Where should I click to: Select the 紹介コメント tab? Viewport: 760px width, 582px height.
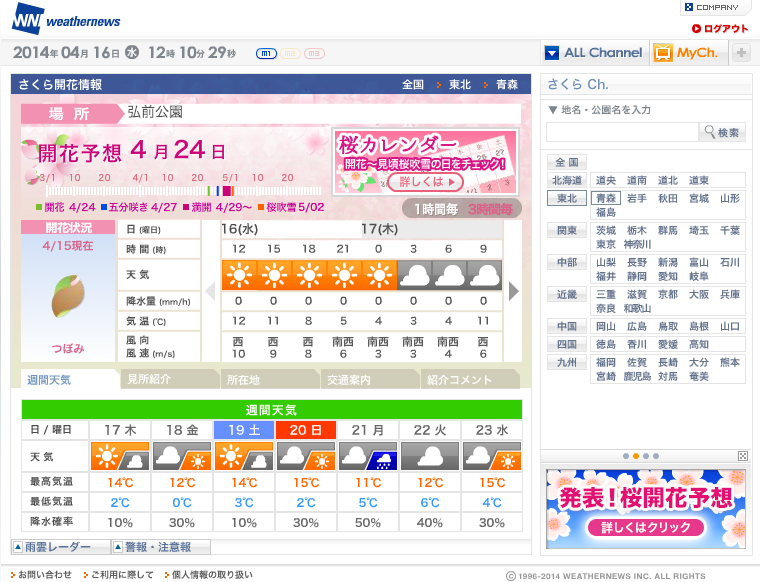(x=469, y=379)
